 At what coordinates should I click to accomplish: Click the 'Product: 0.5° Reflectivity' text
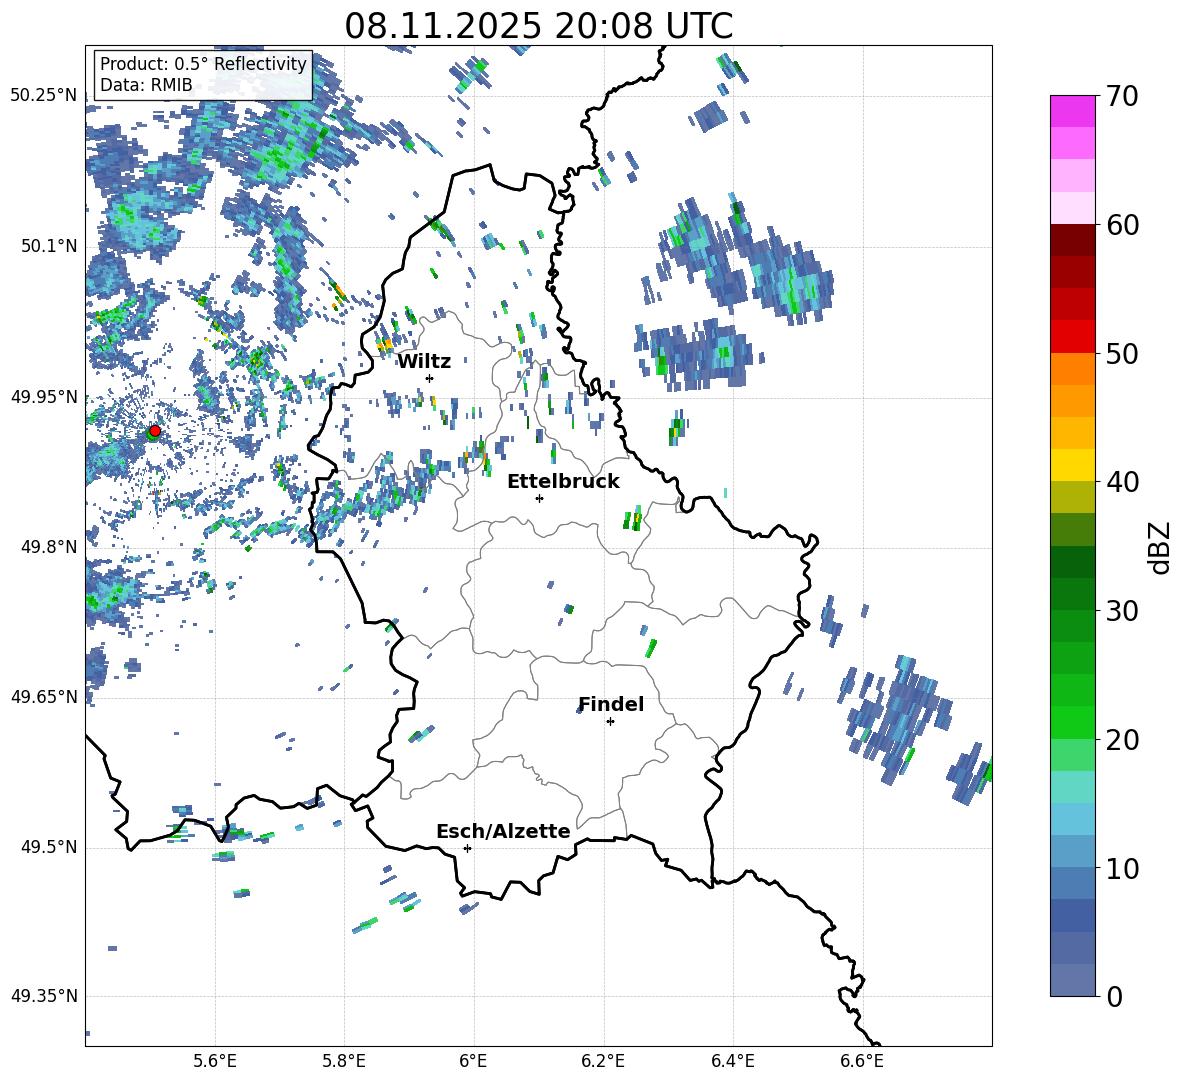tap(203, 64)
